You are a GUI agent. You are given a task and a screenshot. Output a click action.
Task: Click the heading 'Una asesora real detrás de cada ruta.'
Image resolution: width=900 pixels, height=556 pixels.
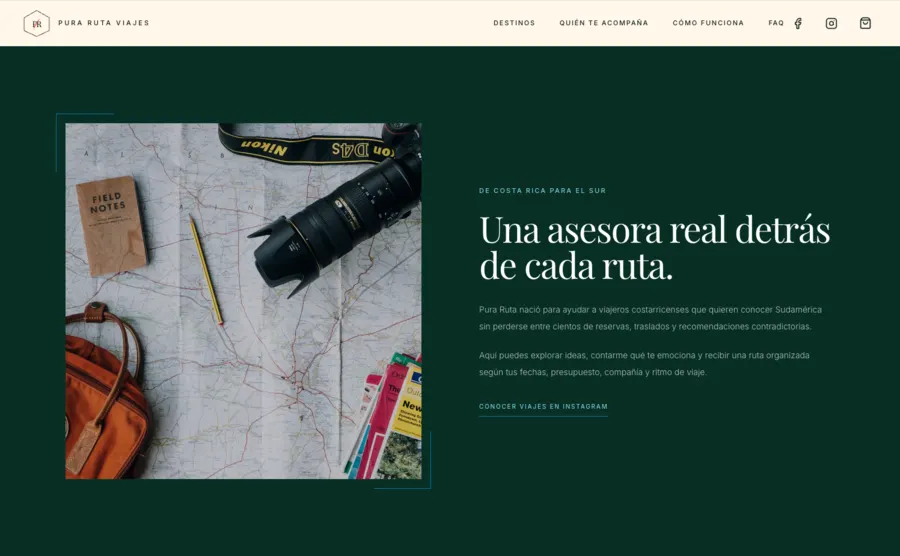[x=654, y=248]
